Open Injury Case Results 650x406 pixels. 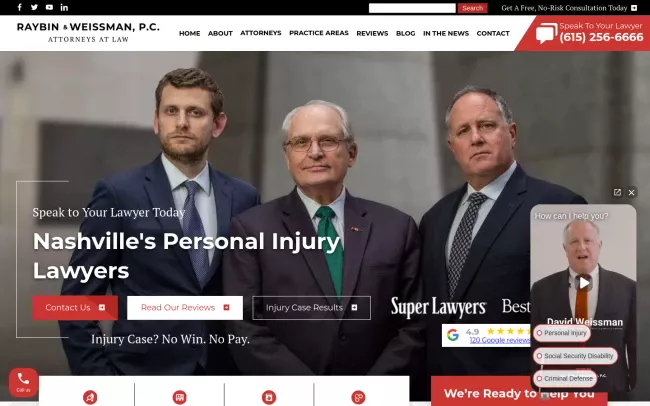point(311,308)
